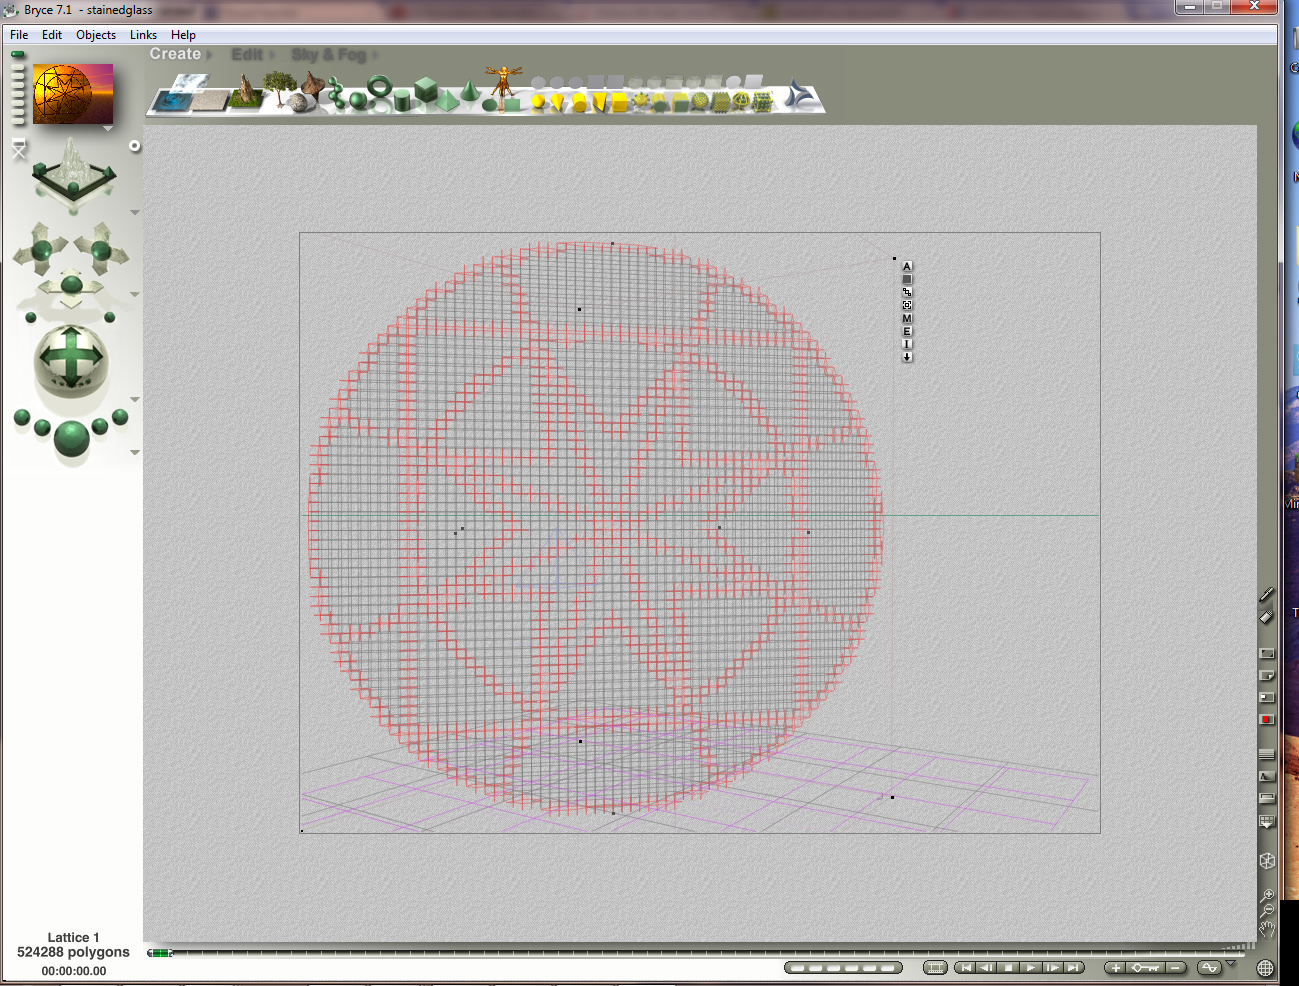Screen dimensions: 1299x986
Task: Add a keyframe with the plus button
Action: (x=1114, y=967)
